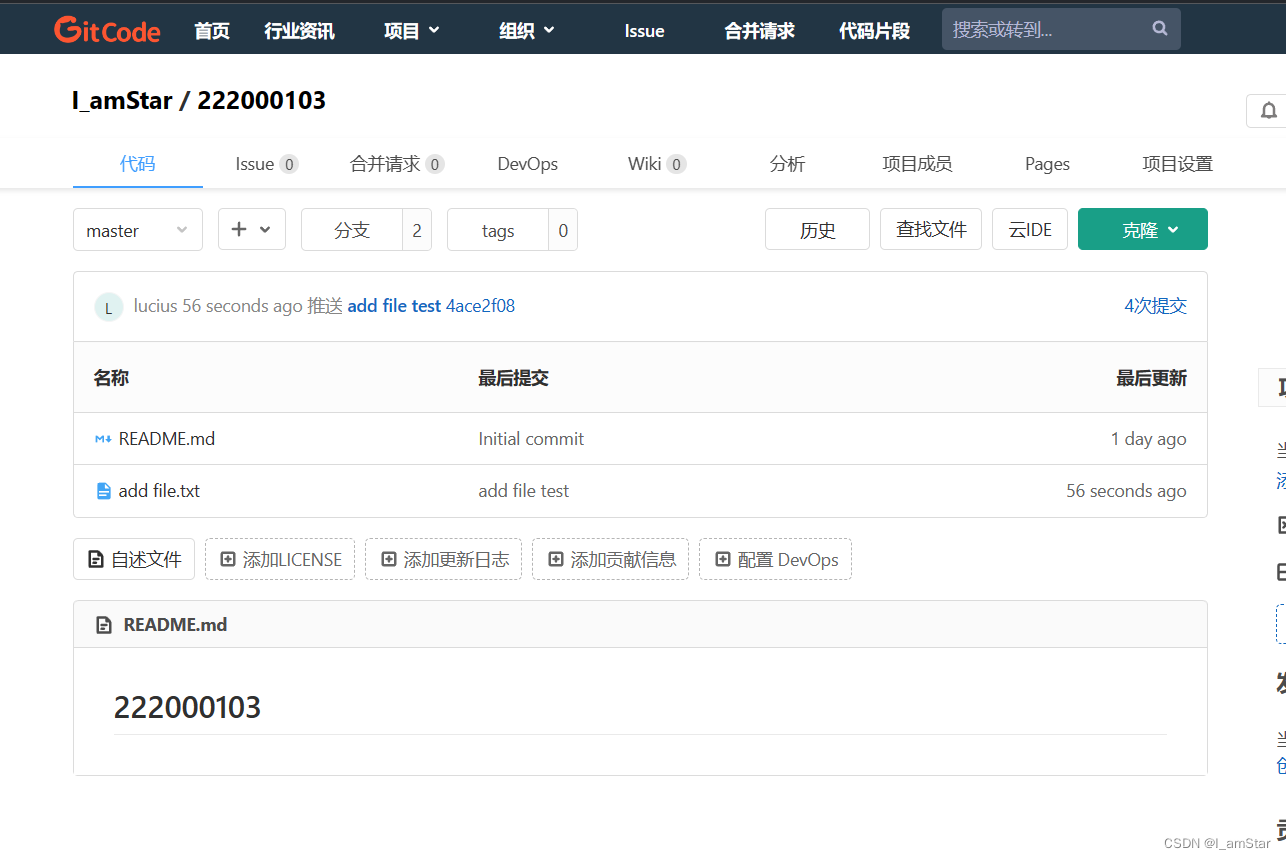Click the branch count 2
This screenshot has height=859, width=1286.
tap(417, 230)
